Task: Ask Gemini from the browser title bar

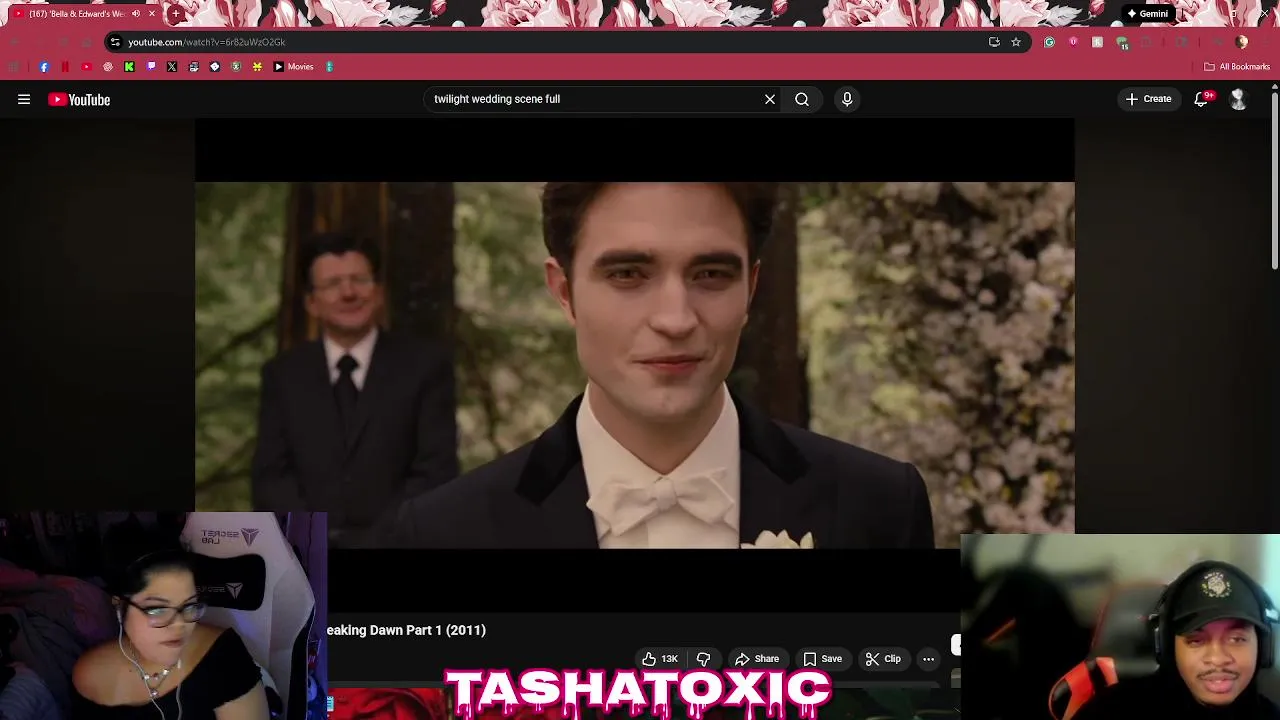Action: click(x=1147, y=14)
